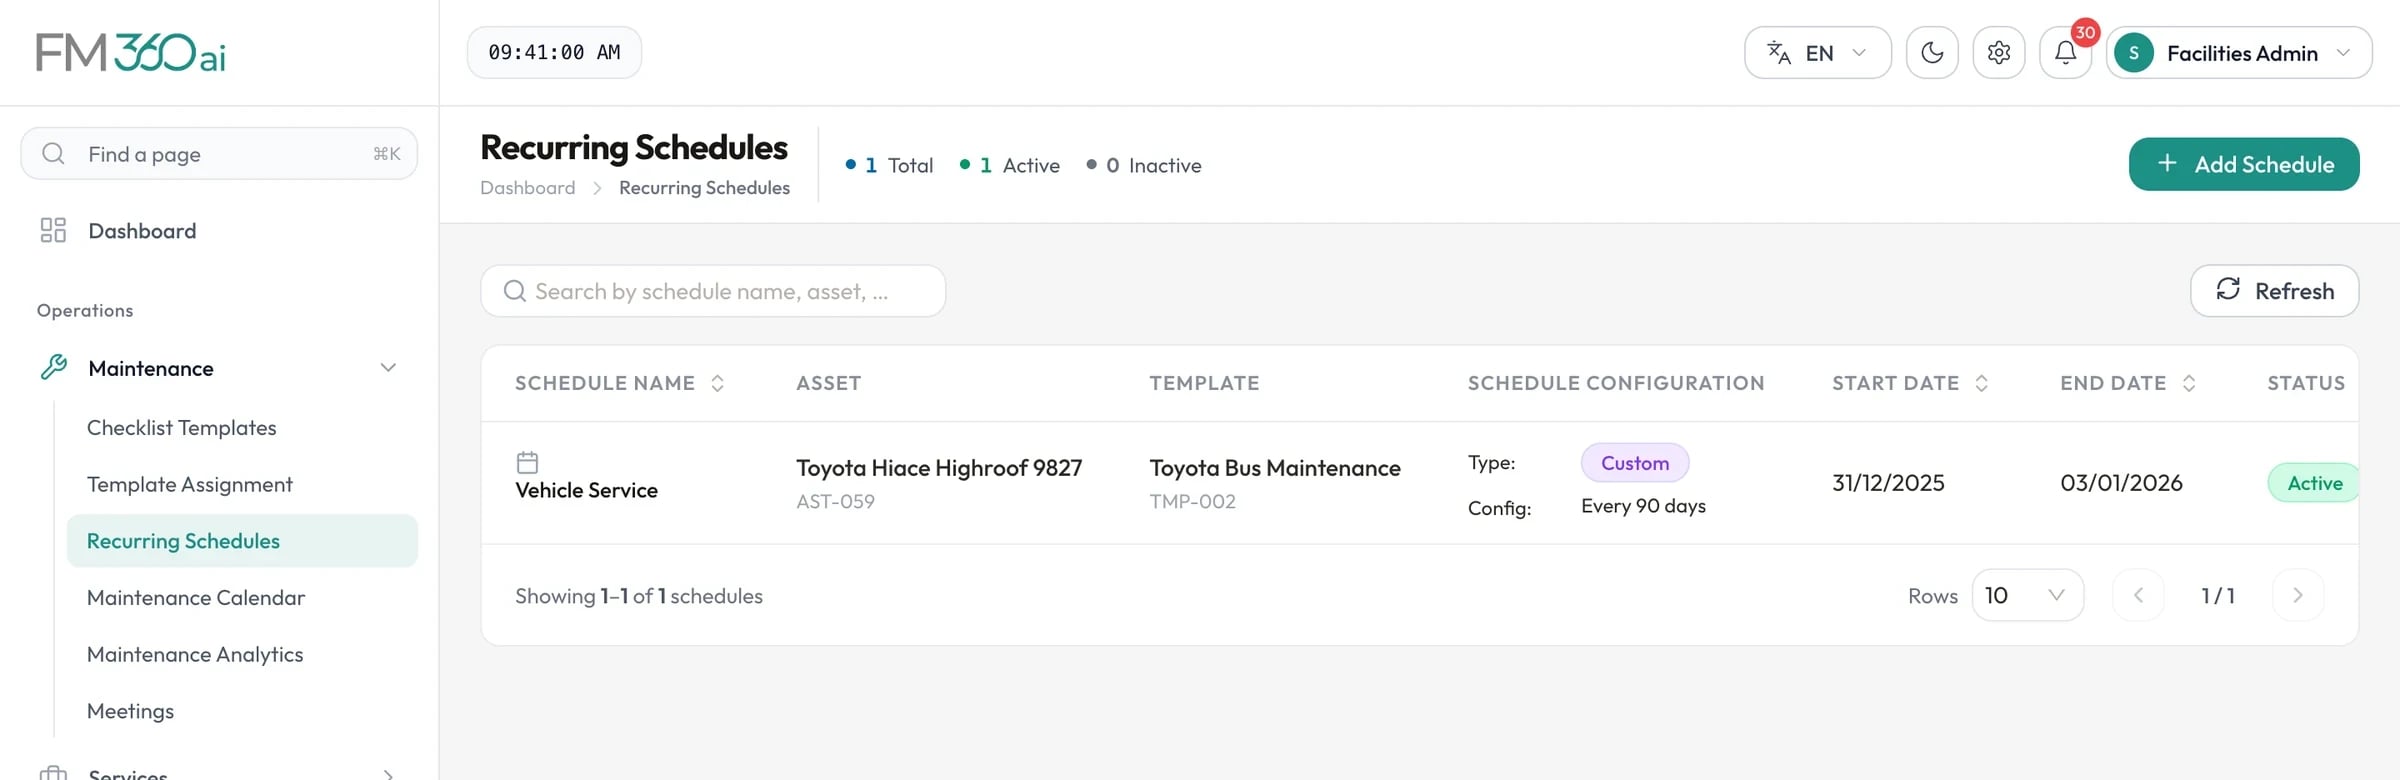Click the Add Schedule button
2400x780 pixels.
(x=2244, y=164)
